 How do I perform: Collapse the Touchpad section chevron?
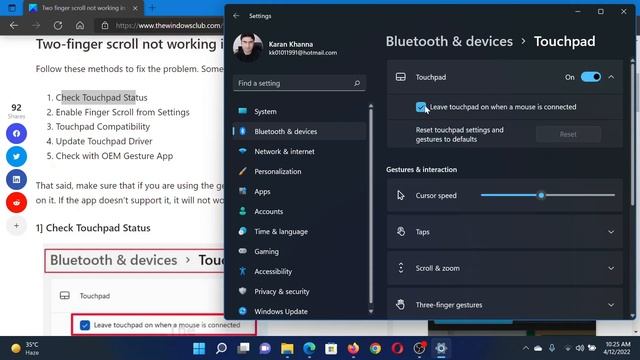point(611,77)
